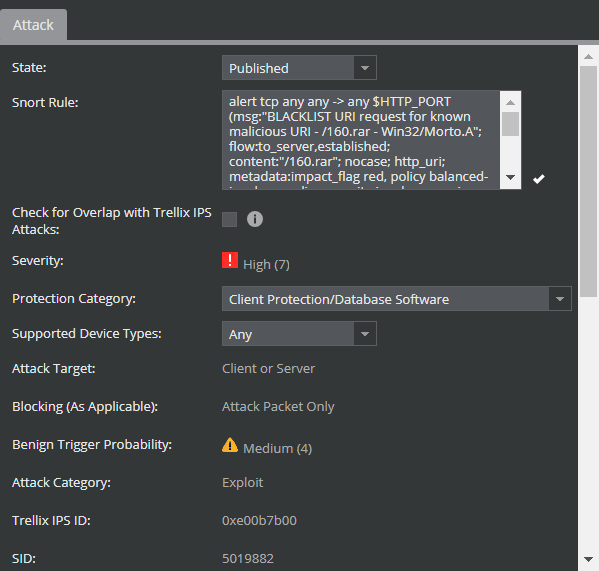The width and height of the screenshot is (599, 571).
Task: Click the main vertical scrollbar thumb
Action: [588, 181]
